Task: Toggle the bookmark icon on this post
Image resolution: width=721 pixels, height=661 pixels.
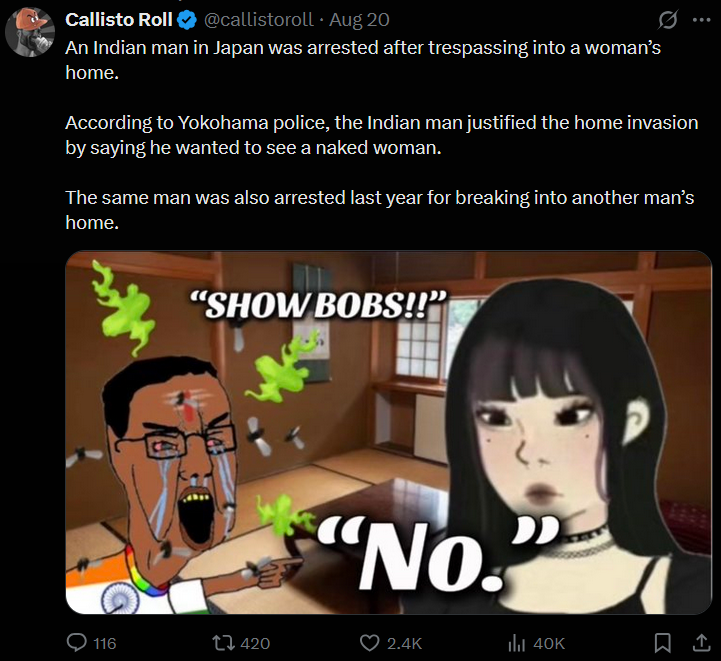Action: point(663,643)
